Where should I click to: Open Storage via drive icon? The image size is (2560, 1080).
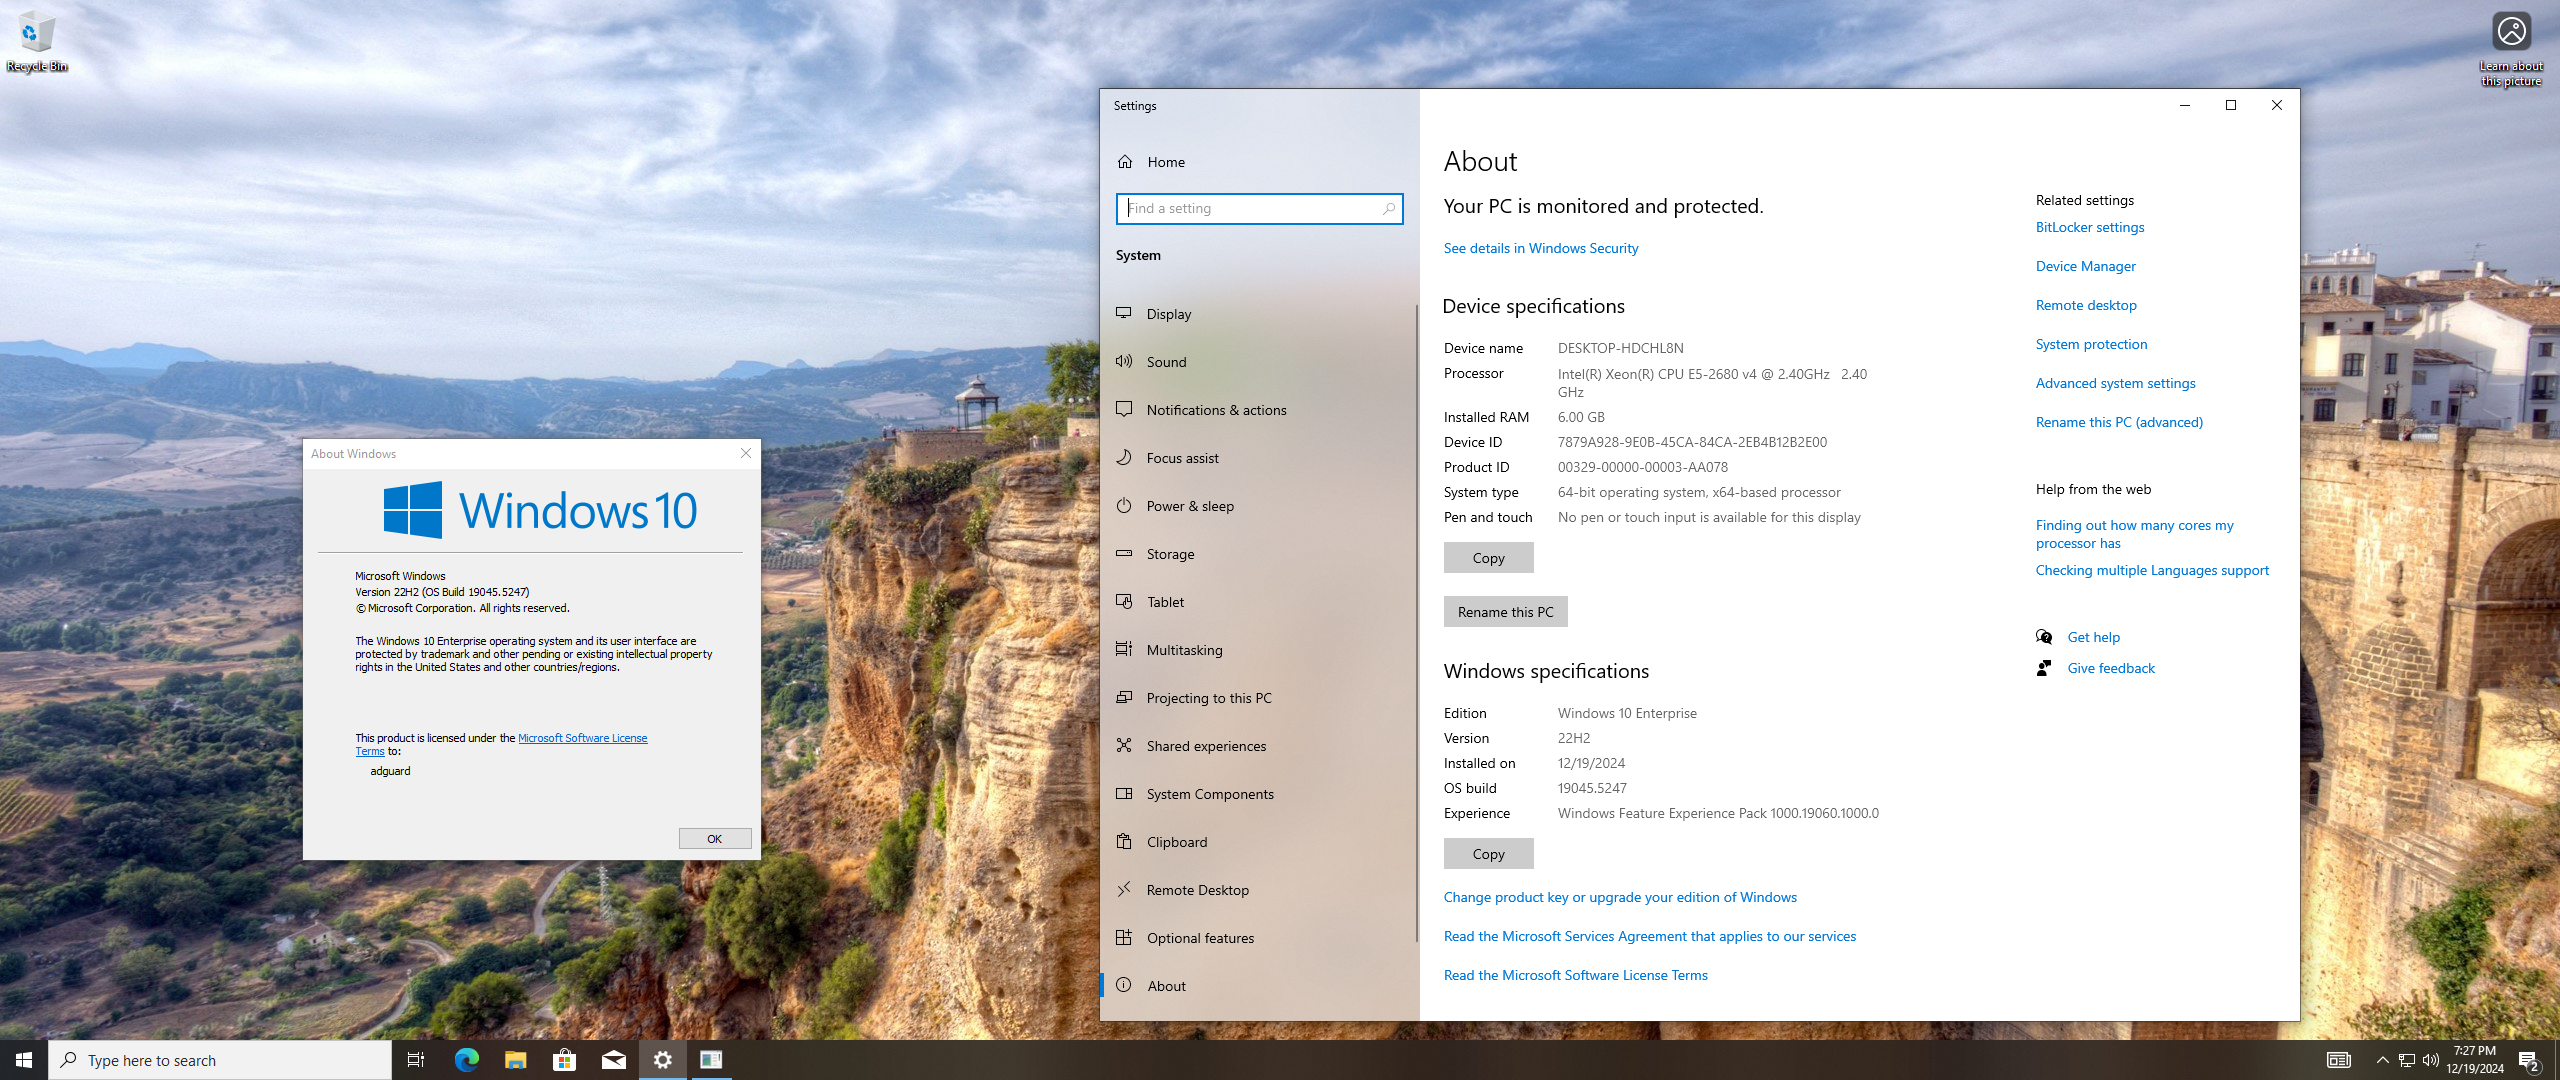pos(1124,553)
